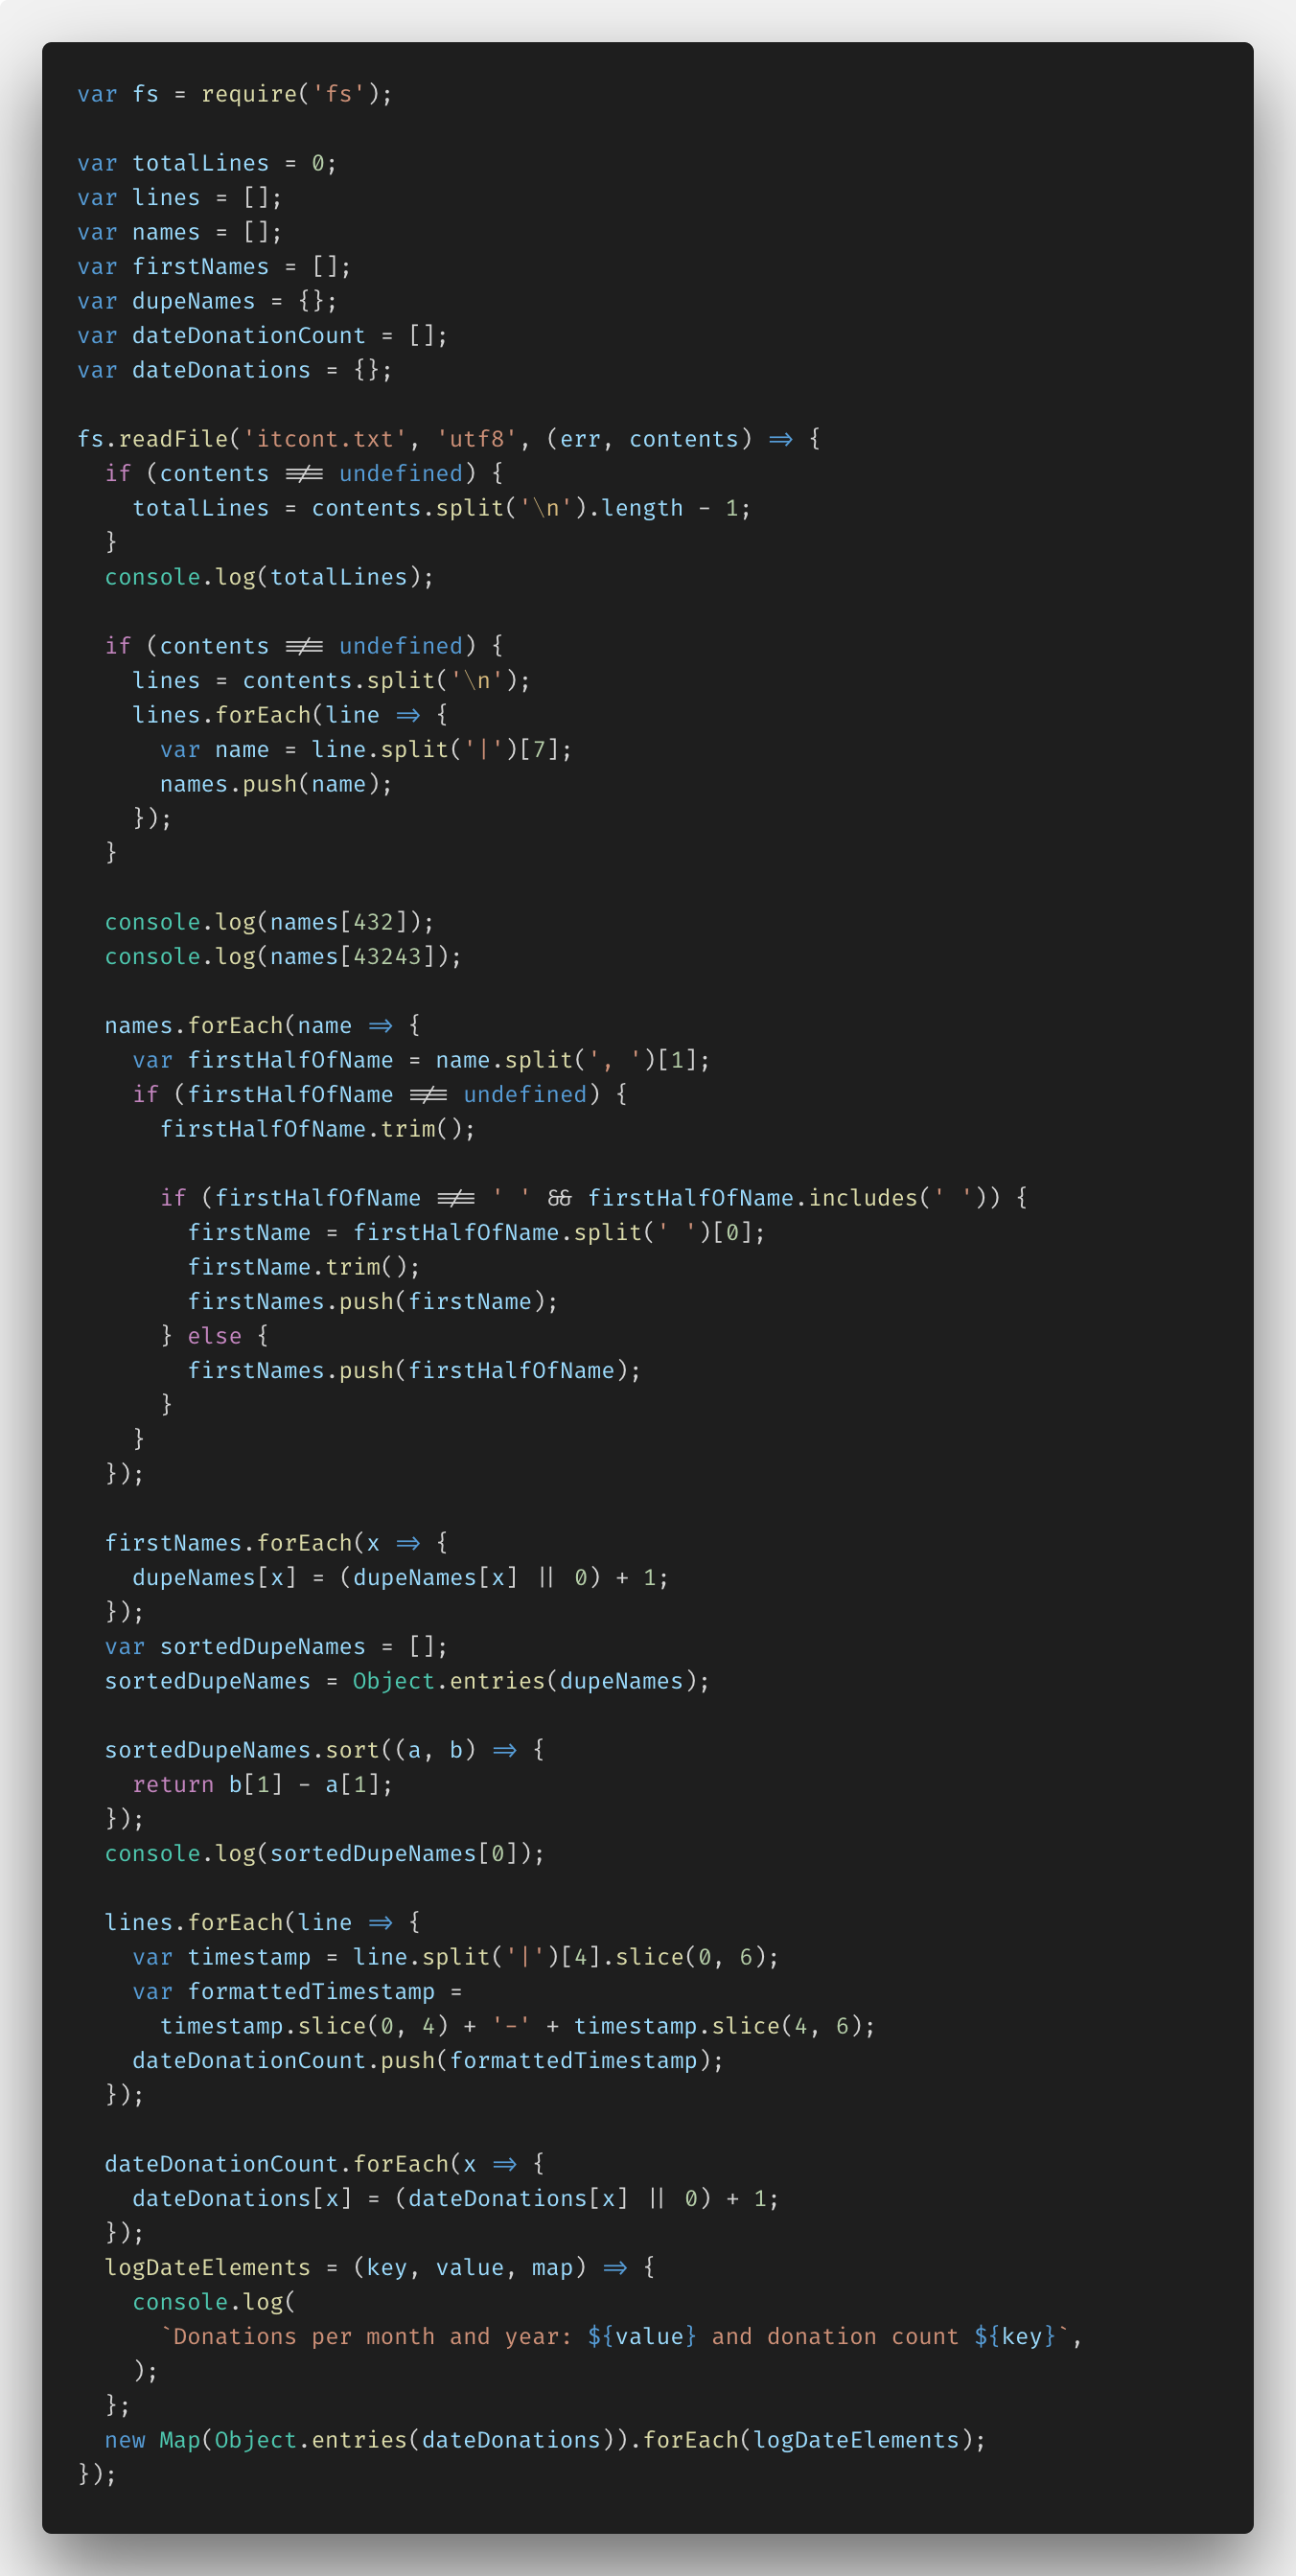
Task: Click the names.push(name) line
Action: 276,784
